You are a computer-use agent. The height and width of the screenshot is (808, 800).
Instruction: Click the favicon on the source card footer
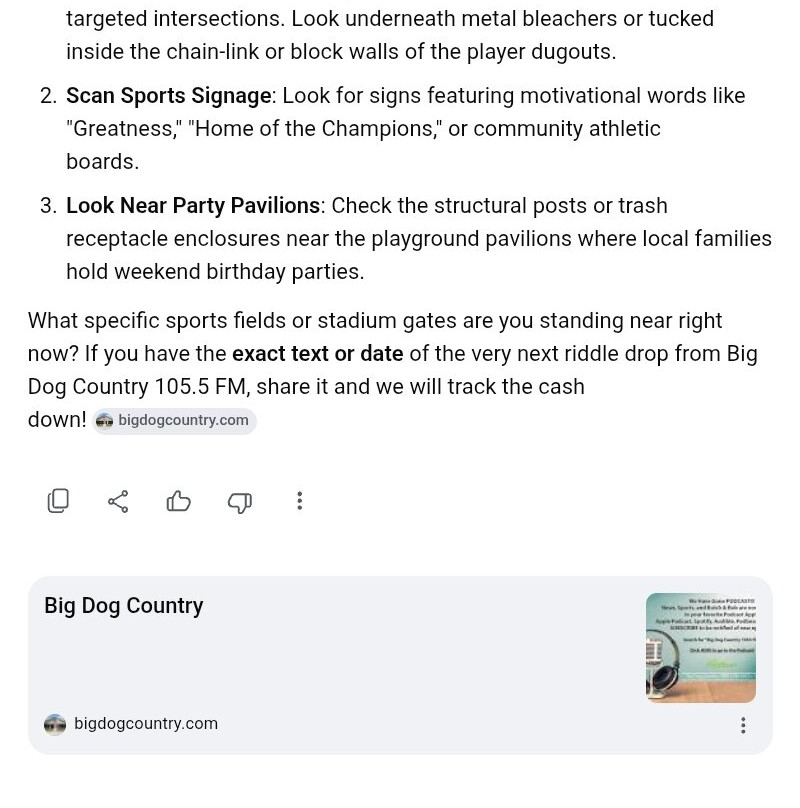pos(55,724)
